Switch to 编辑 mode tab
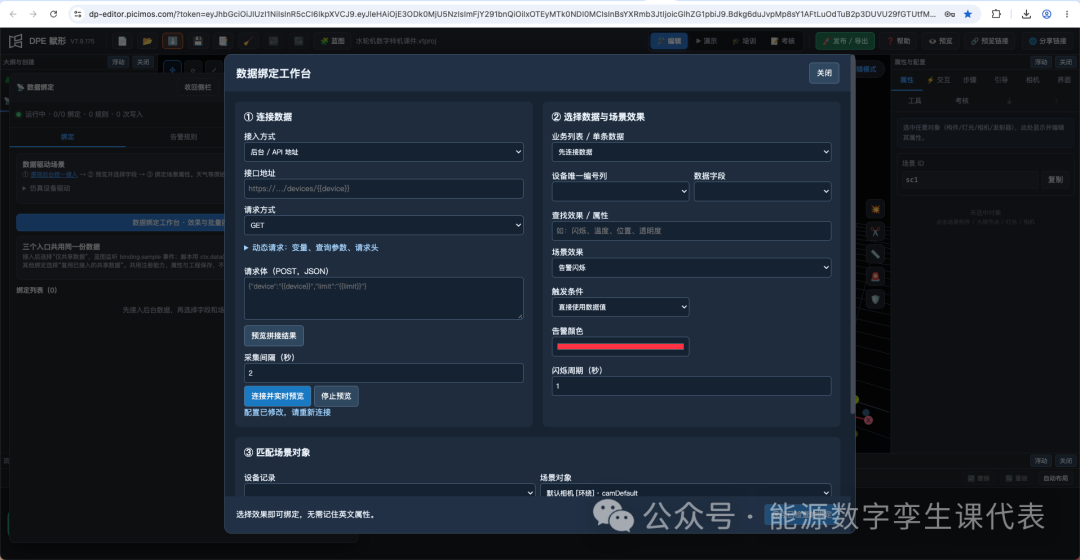1080x560 pixels. (x=669, y=41)
